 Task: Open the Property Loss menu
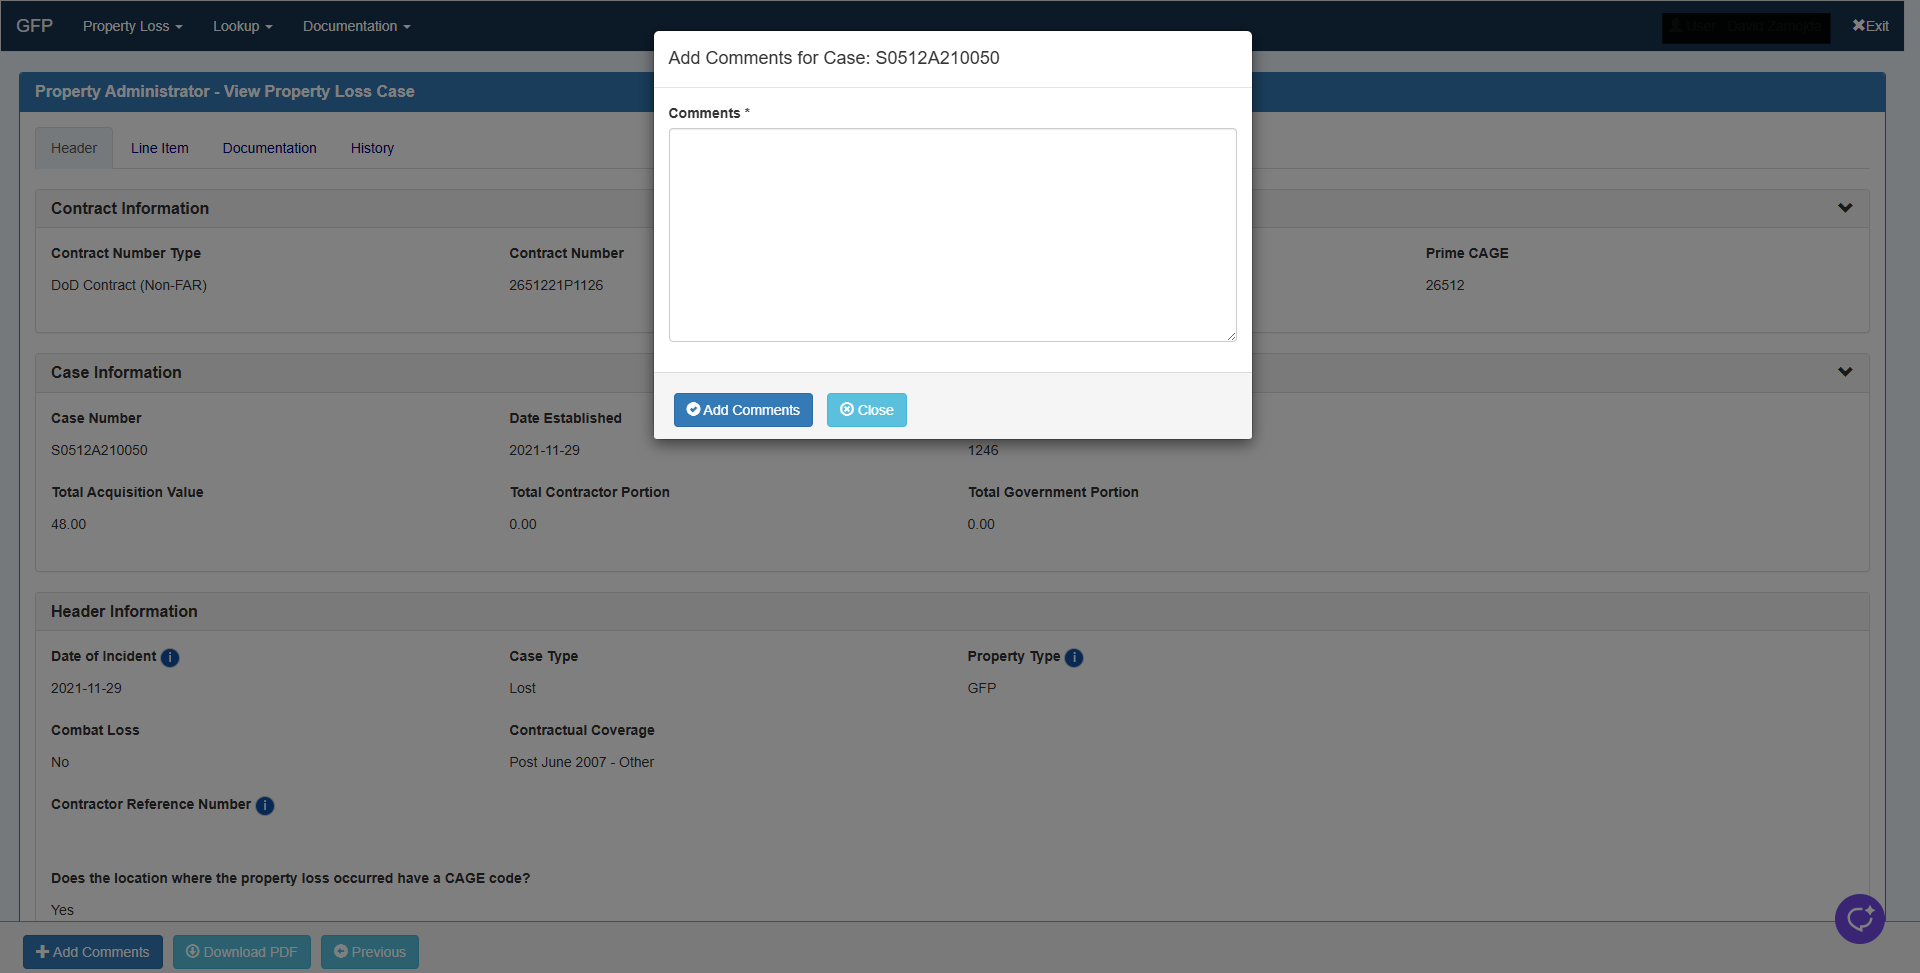131,26
